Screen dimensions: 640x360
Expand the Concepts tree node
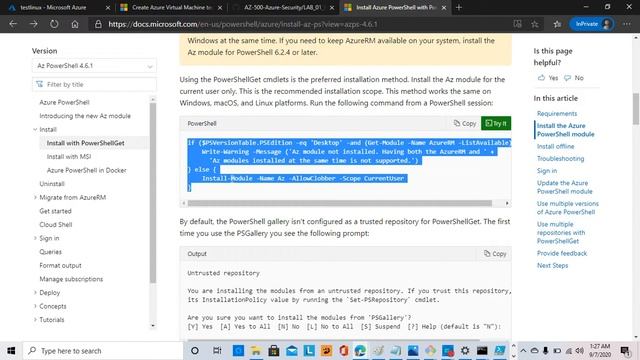point(35,306)
